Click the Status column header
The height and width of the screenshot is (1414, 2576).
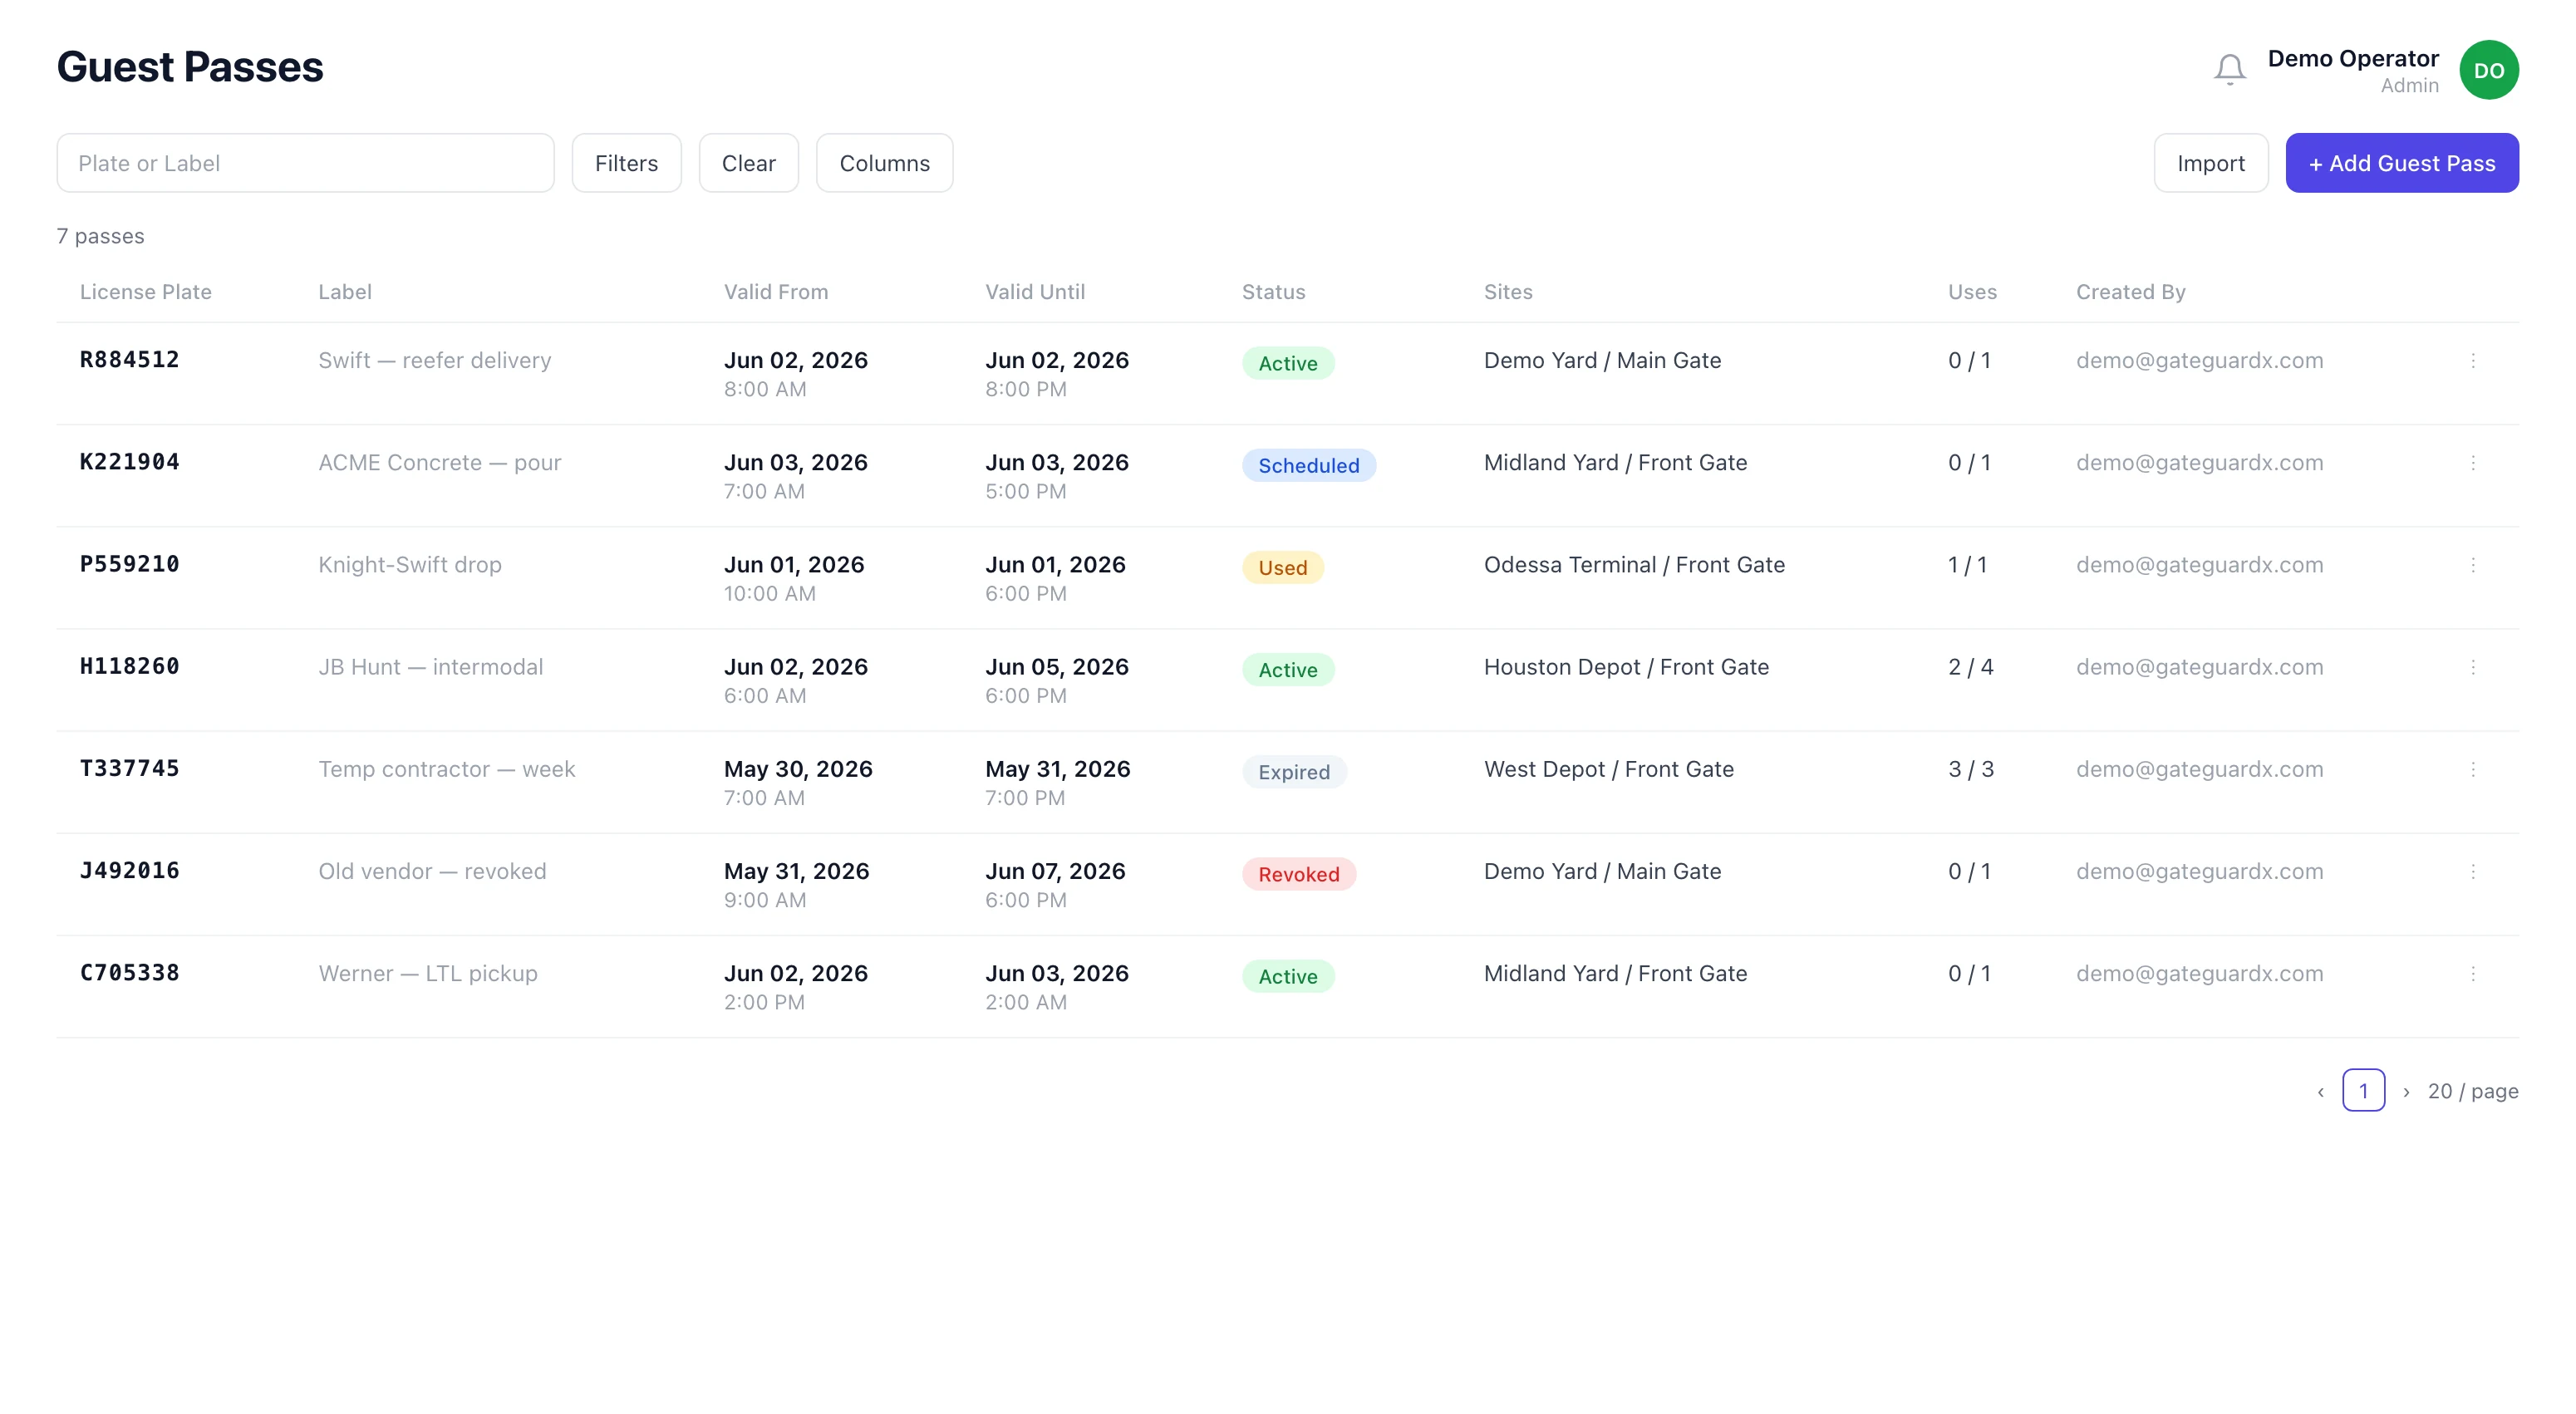pyautogui.click(x=1273, y=292)
